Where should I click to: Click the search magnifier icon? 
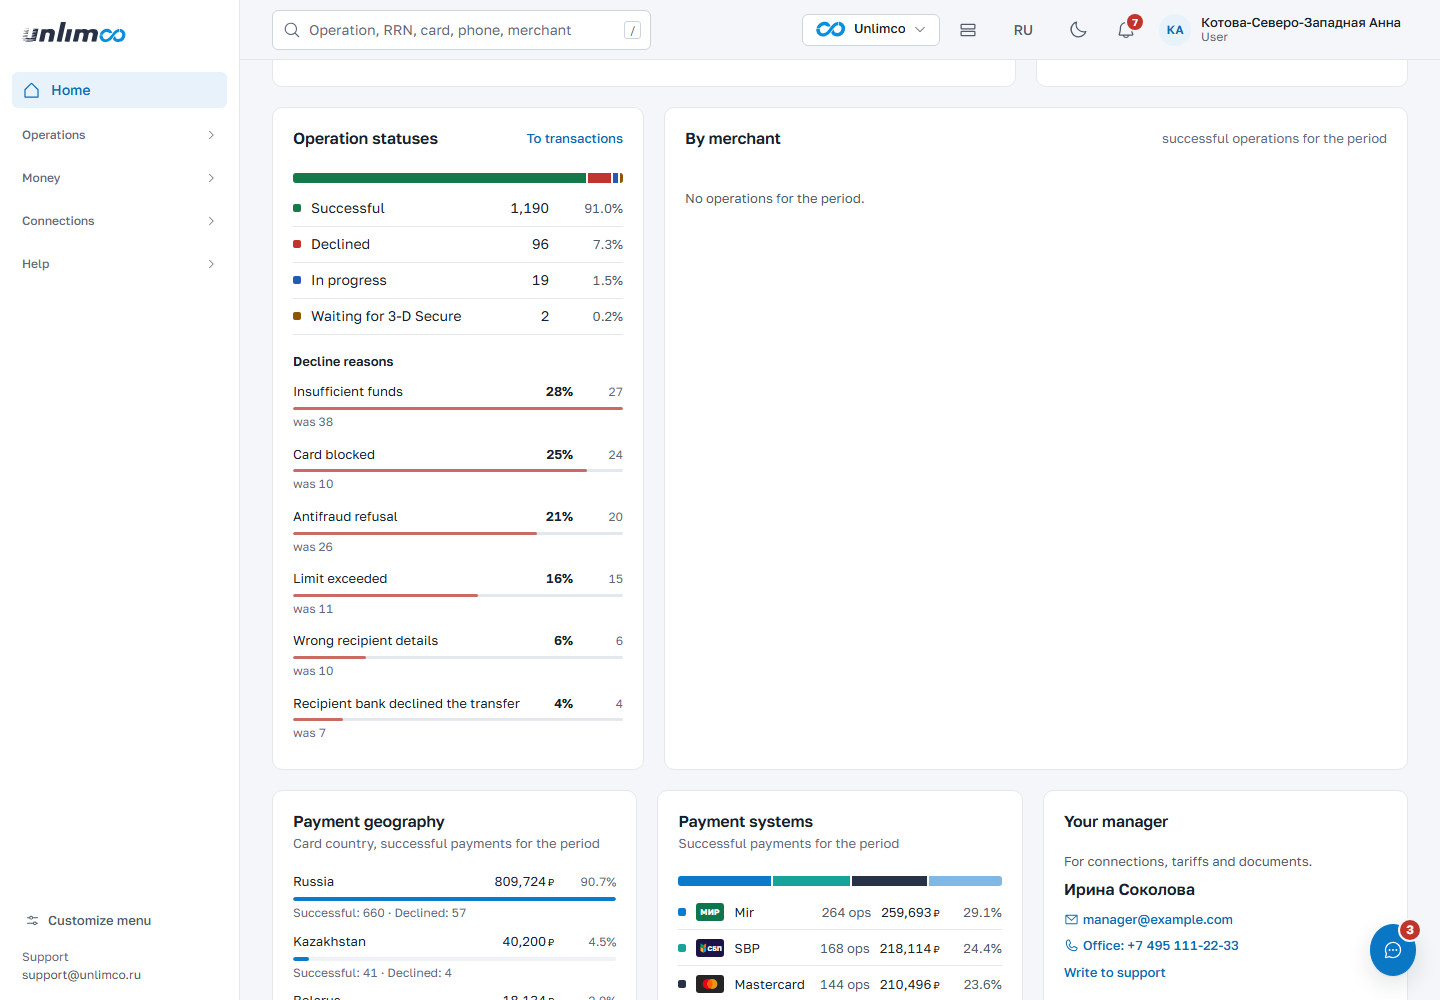tap(292, 30)
